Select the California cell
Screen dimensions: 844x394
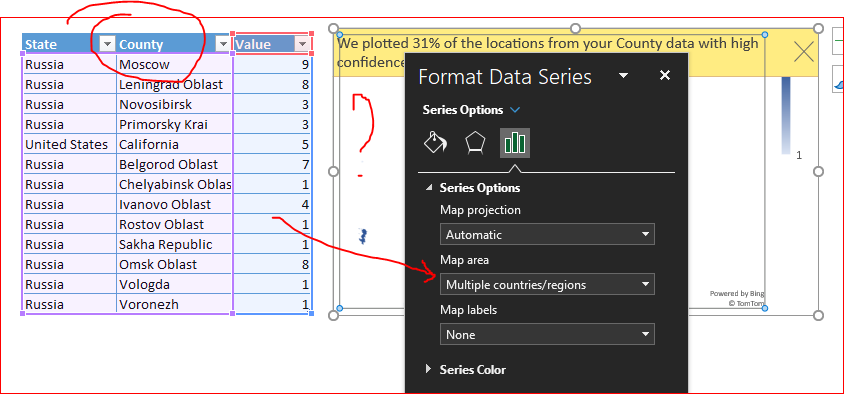175,144
